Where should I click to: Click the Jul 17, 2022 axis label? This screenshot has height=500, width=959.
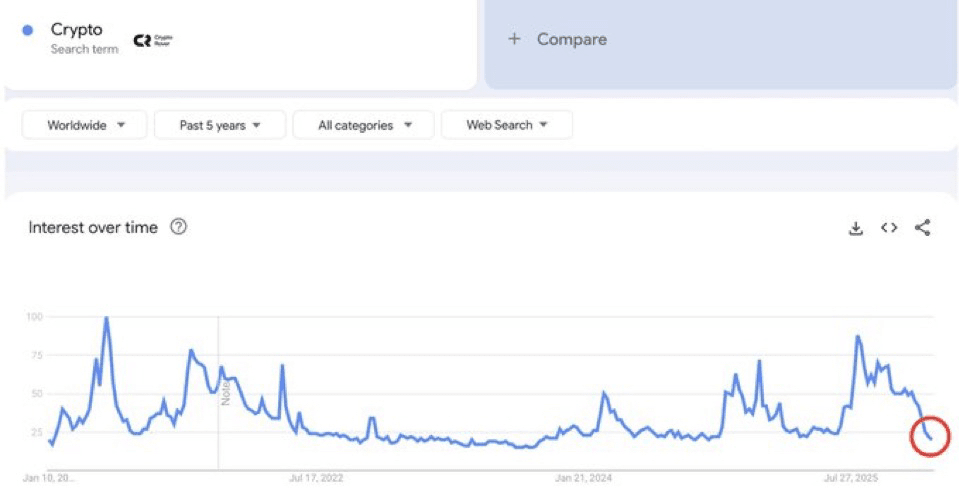[316, 478]
